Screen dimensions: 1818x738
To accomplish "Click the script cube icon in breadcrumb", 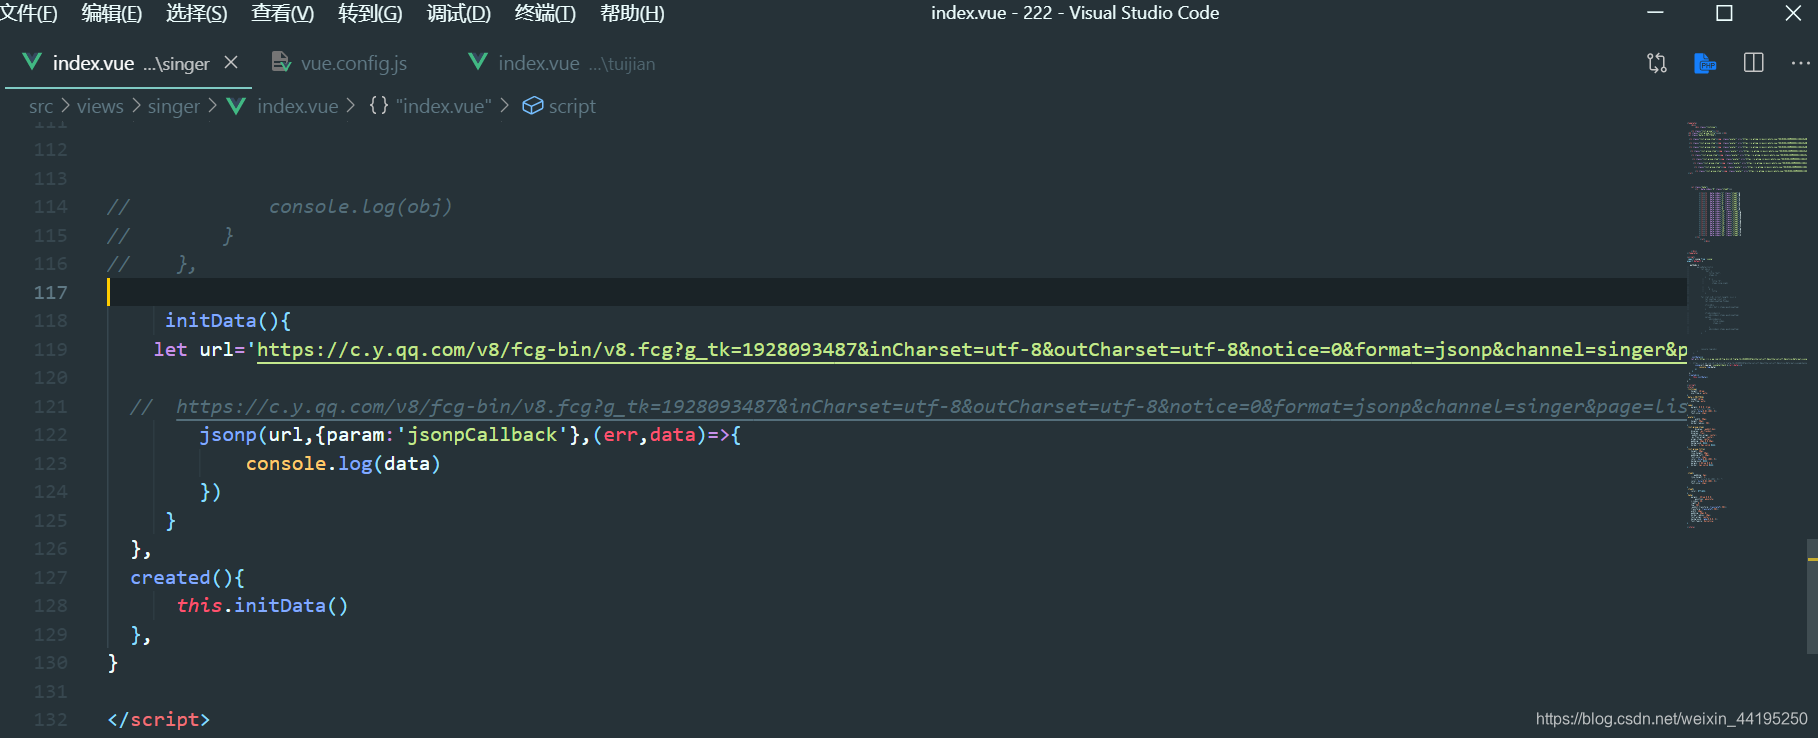I will point(533,105).
